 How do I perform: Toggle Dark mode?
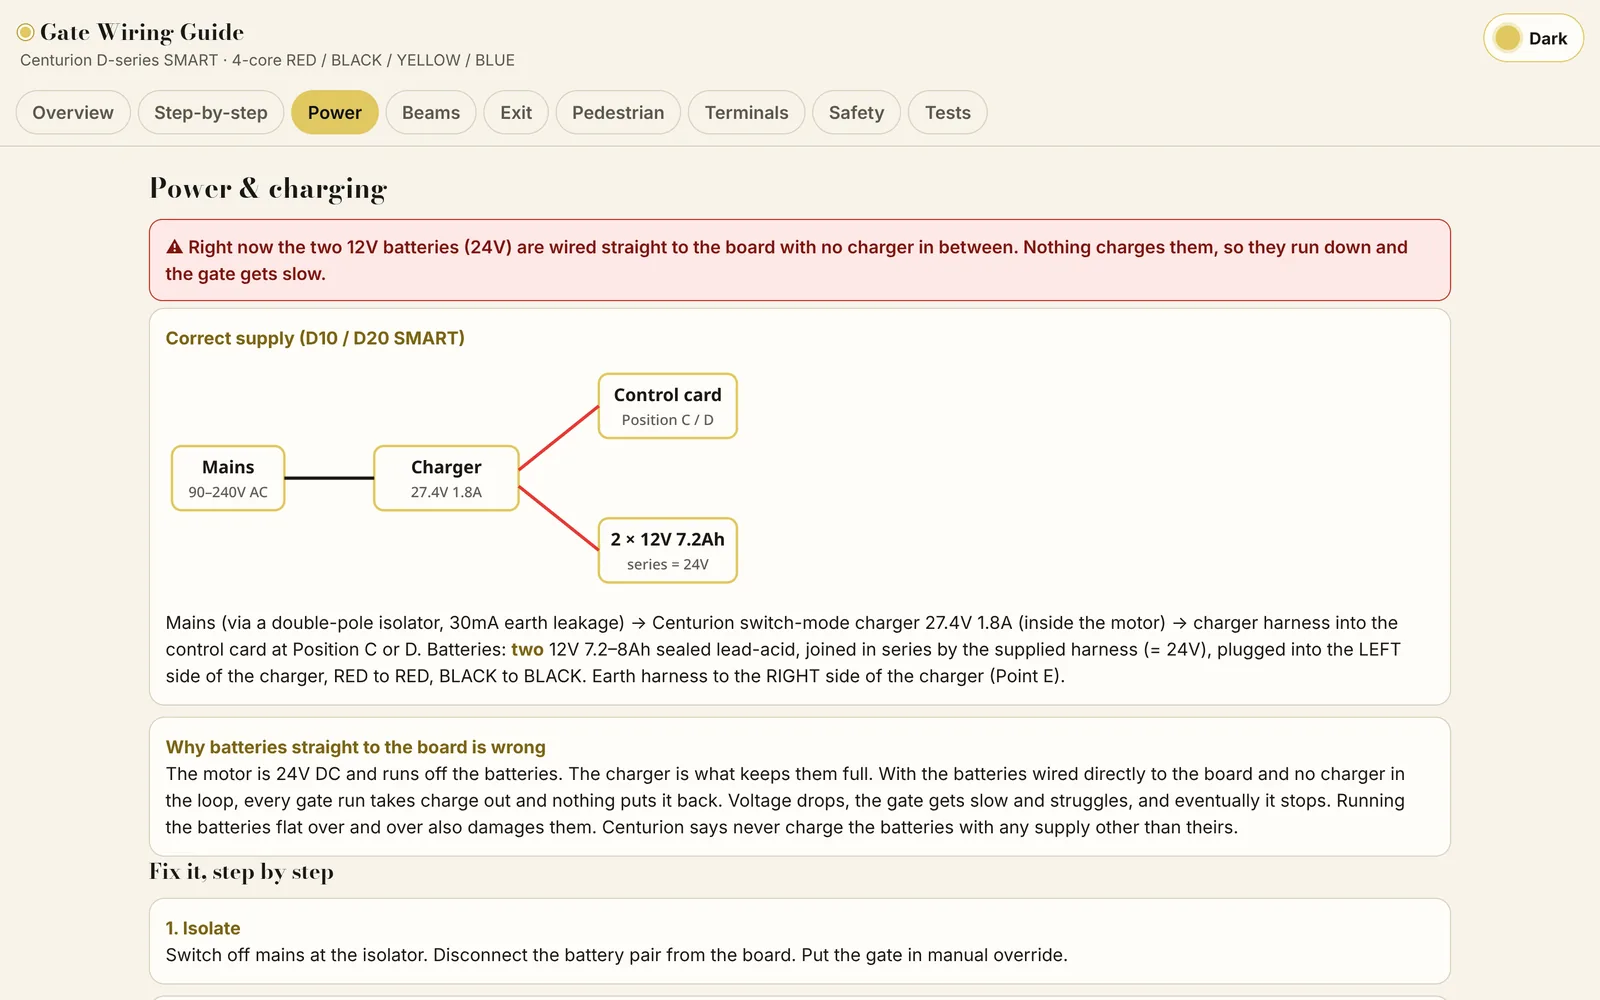[x=1533, y=39]
